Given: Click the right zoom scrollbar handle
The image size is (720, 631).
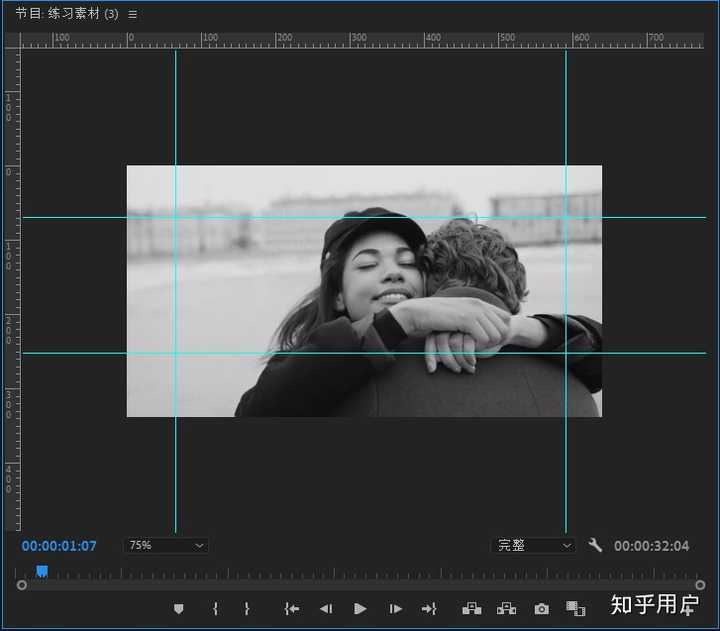Looking at the screenshot, I should click(x=700, y=585).
